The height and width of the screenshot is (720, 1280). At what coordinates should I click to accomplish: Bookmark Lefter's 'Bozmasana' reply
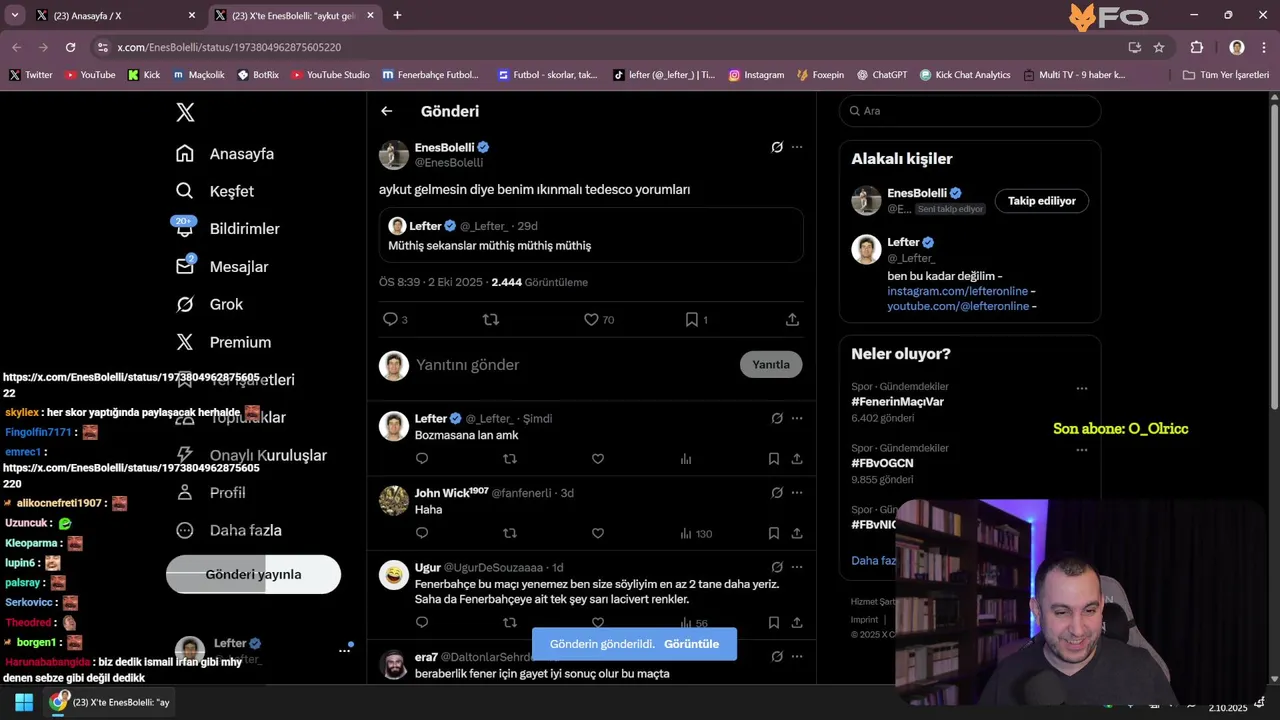tap(774, 459)
